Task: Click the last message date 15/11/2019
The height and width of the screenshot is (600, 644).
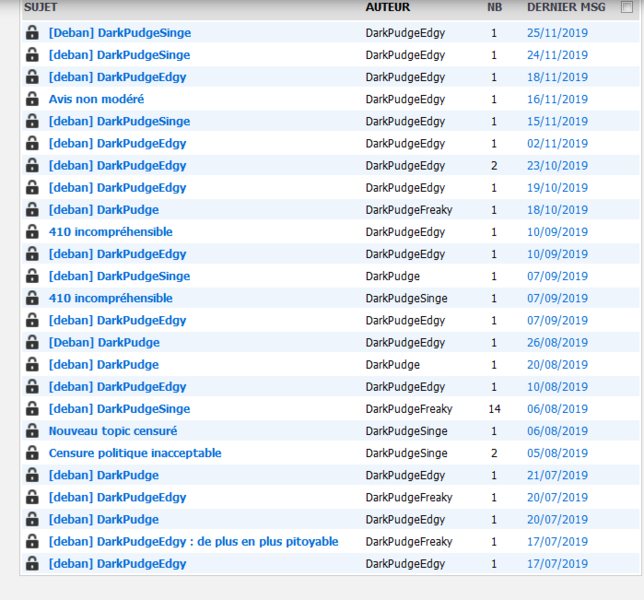Action: tap(557, 122)
